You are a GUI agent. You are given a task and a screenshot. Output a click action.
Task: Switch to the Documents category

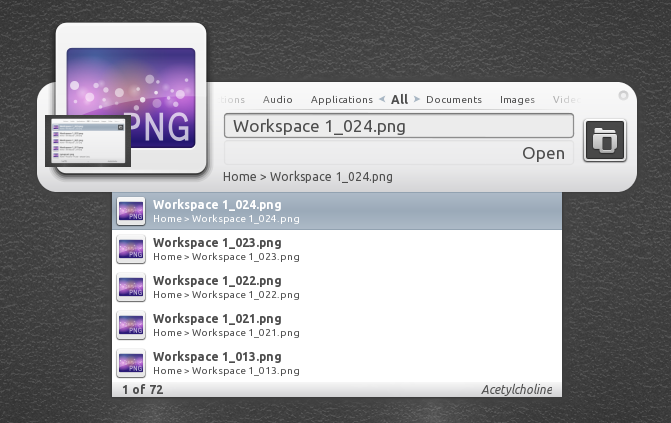[x=454, y=100]
